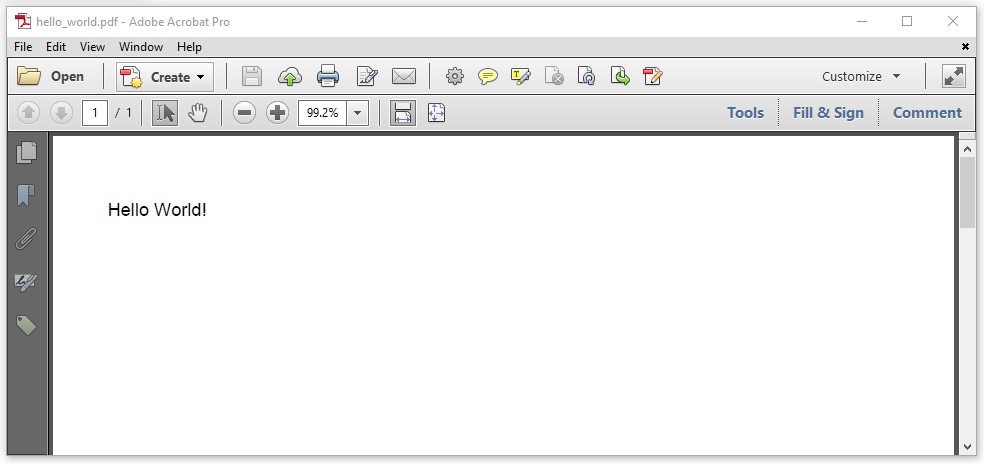Show the Page Thumbnails panel
Viewport: 984px width, 464px height.
(26, 153)
